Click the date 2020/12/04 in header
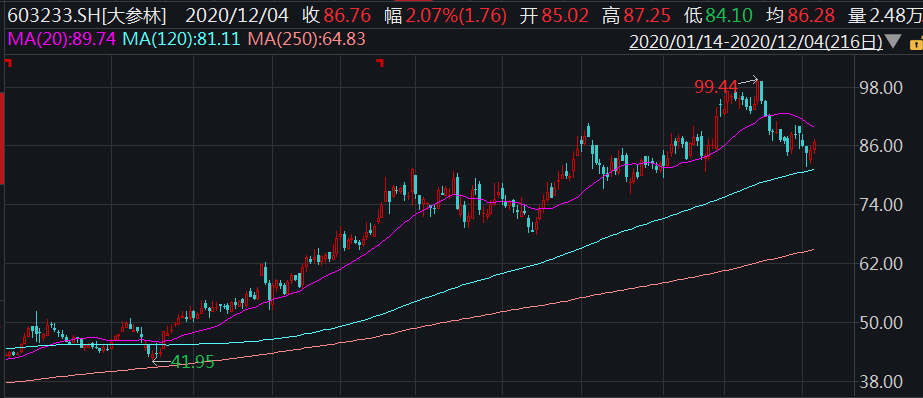The image size is (923, 398). pyautogui.click(x=238, y=15)
